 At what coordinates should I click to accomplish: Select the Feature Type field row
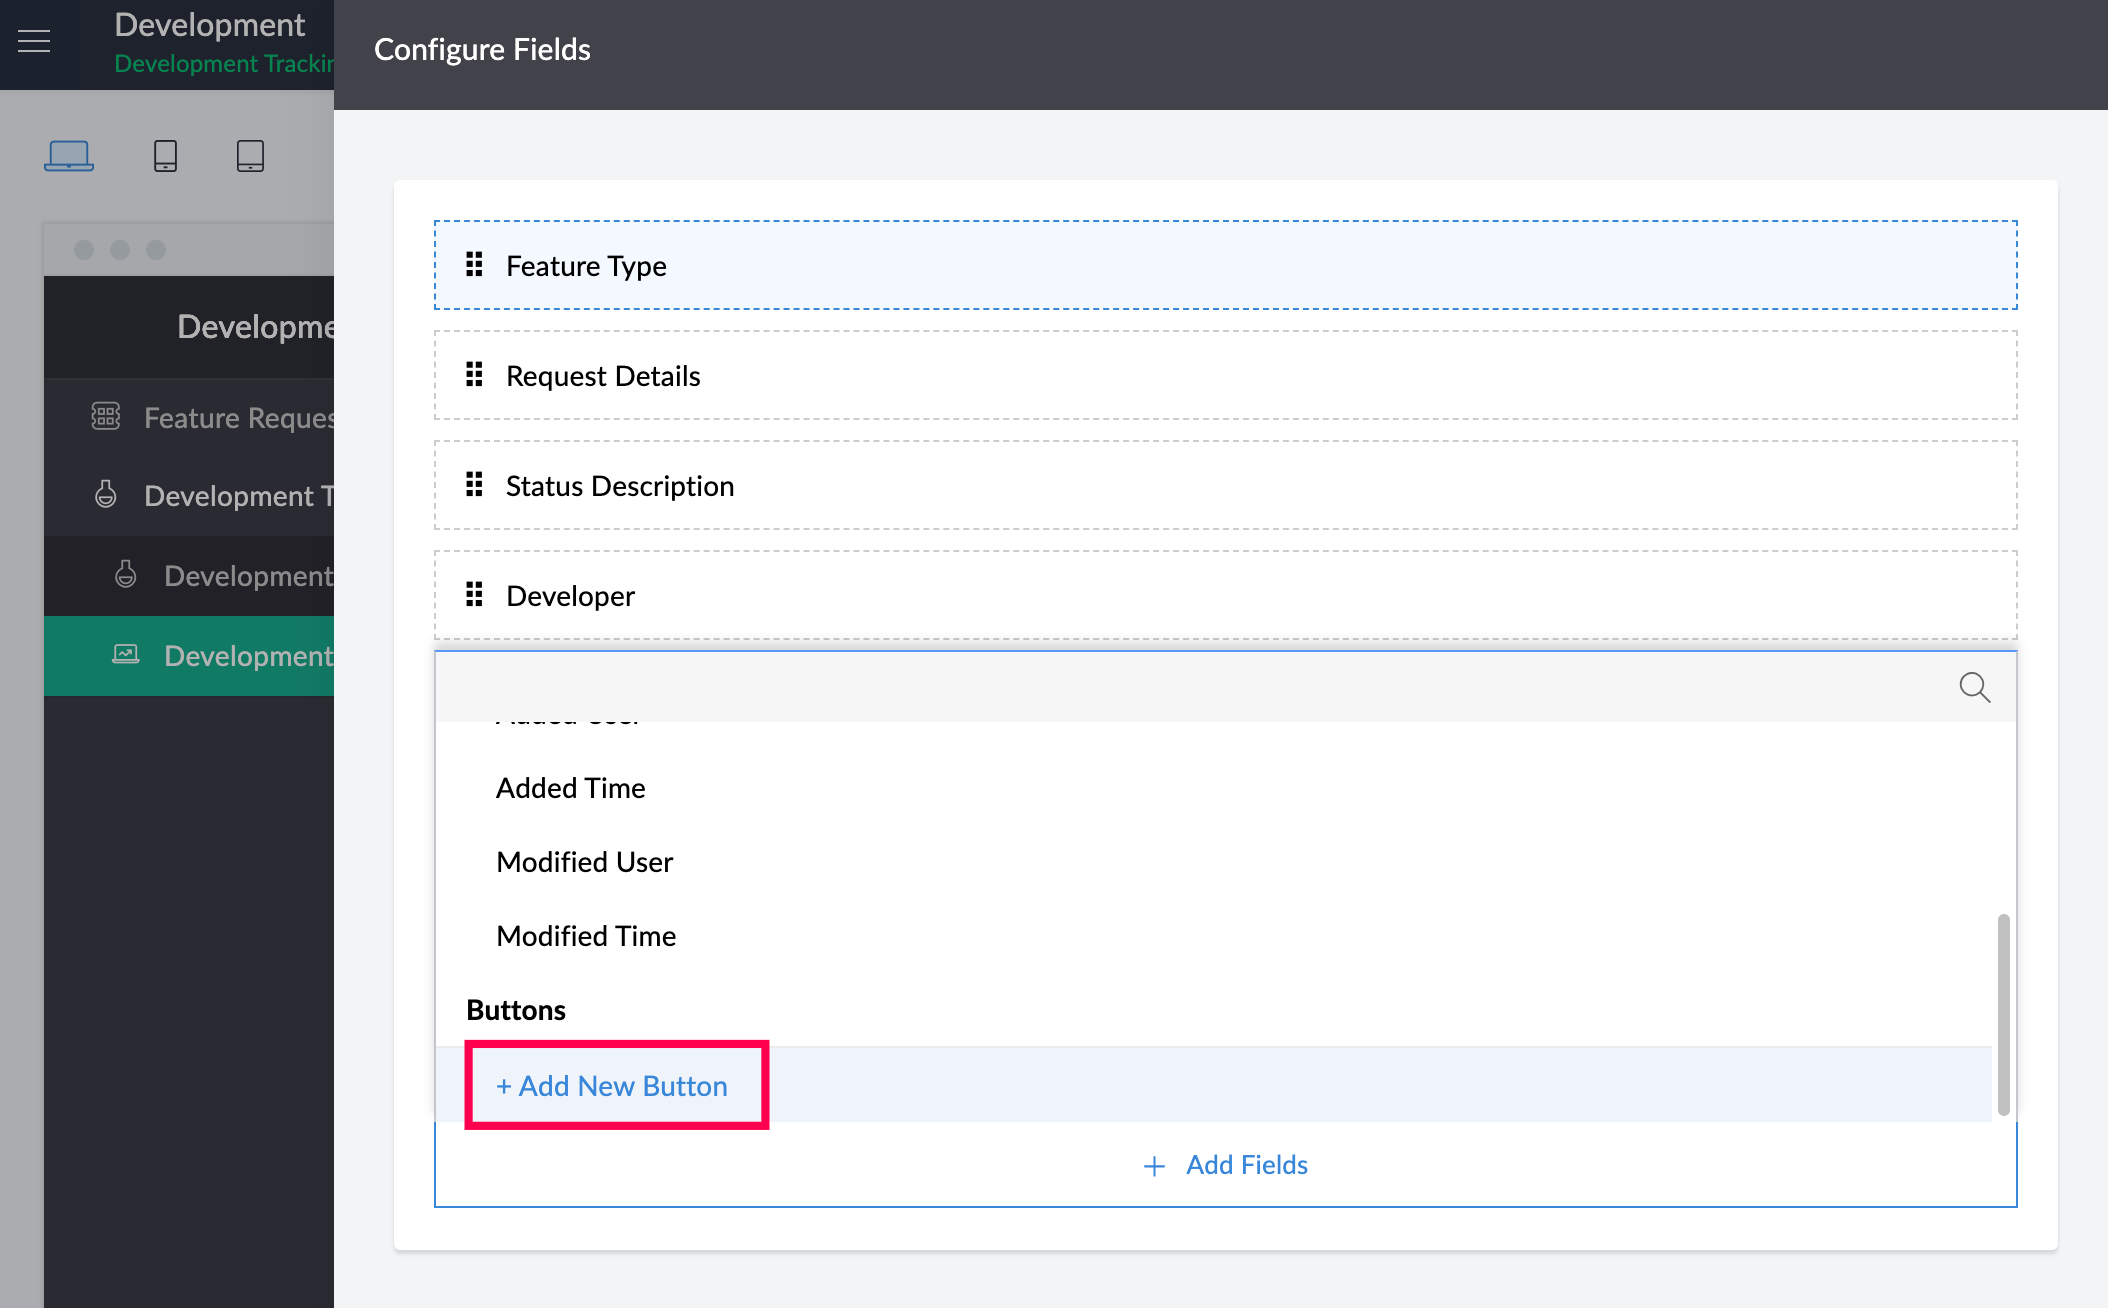1226,265
